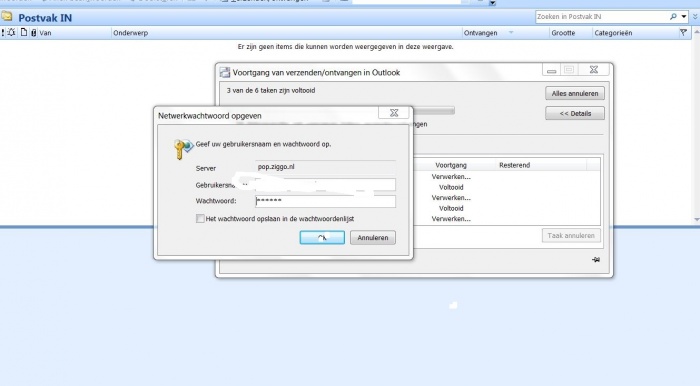The height and width of the screenshot is (386, 700).
Task: Click the magnifier icon in the search box
Action: (673, 17)
